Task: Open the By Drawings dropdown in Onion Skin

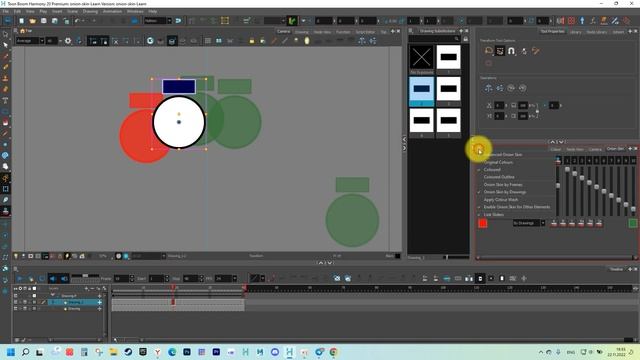Action: (529, 223)
